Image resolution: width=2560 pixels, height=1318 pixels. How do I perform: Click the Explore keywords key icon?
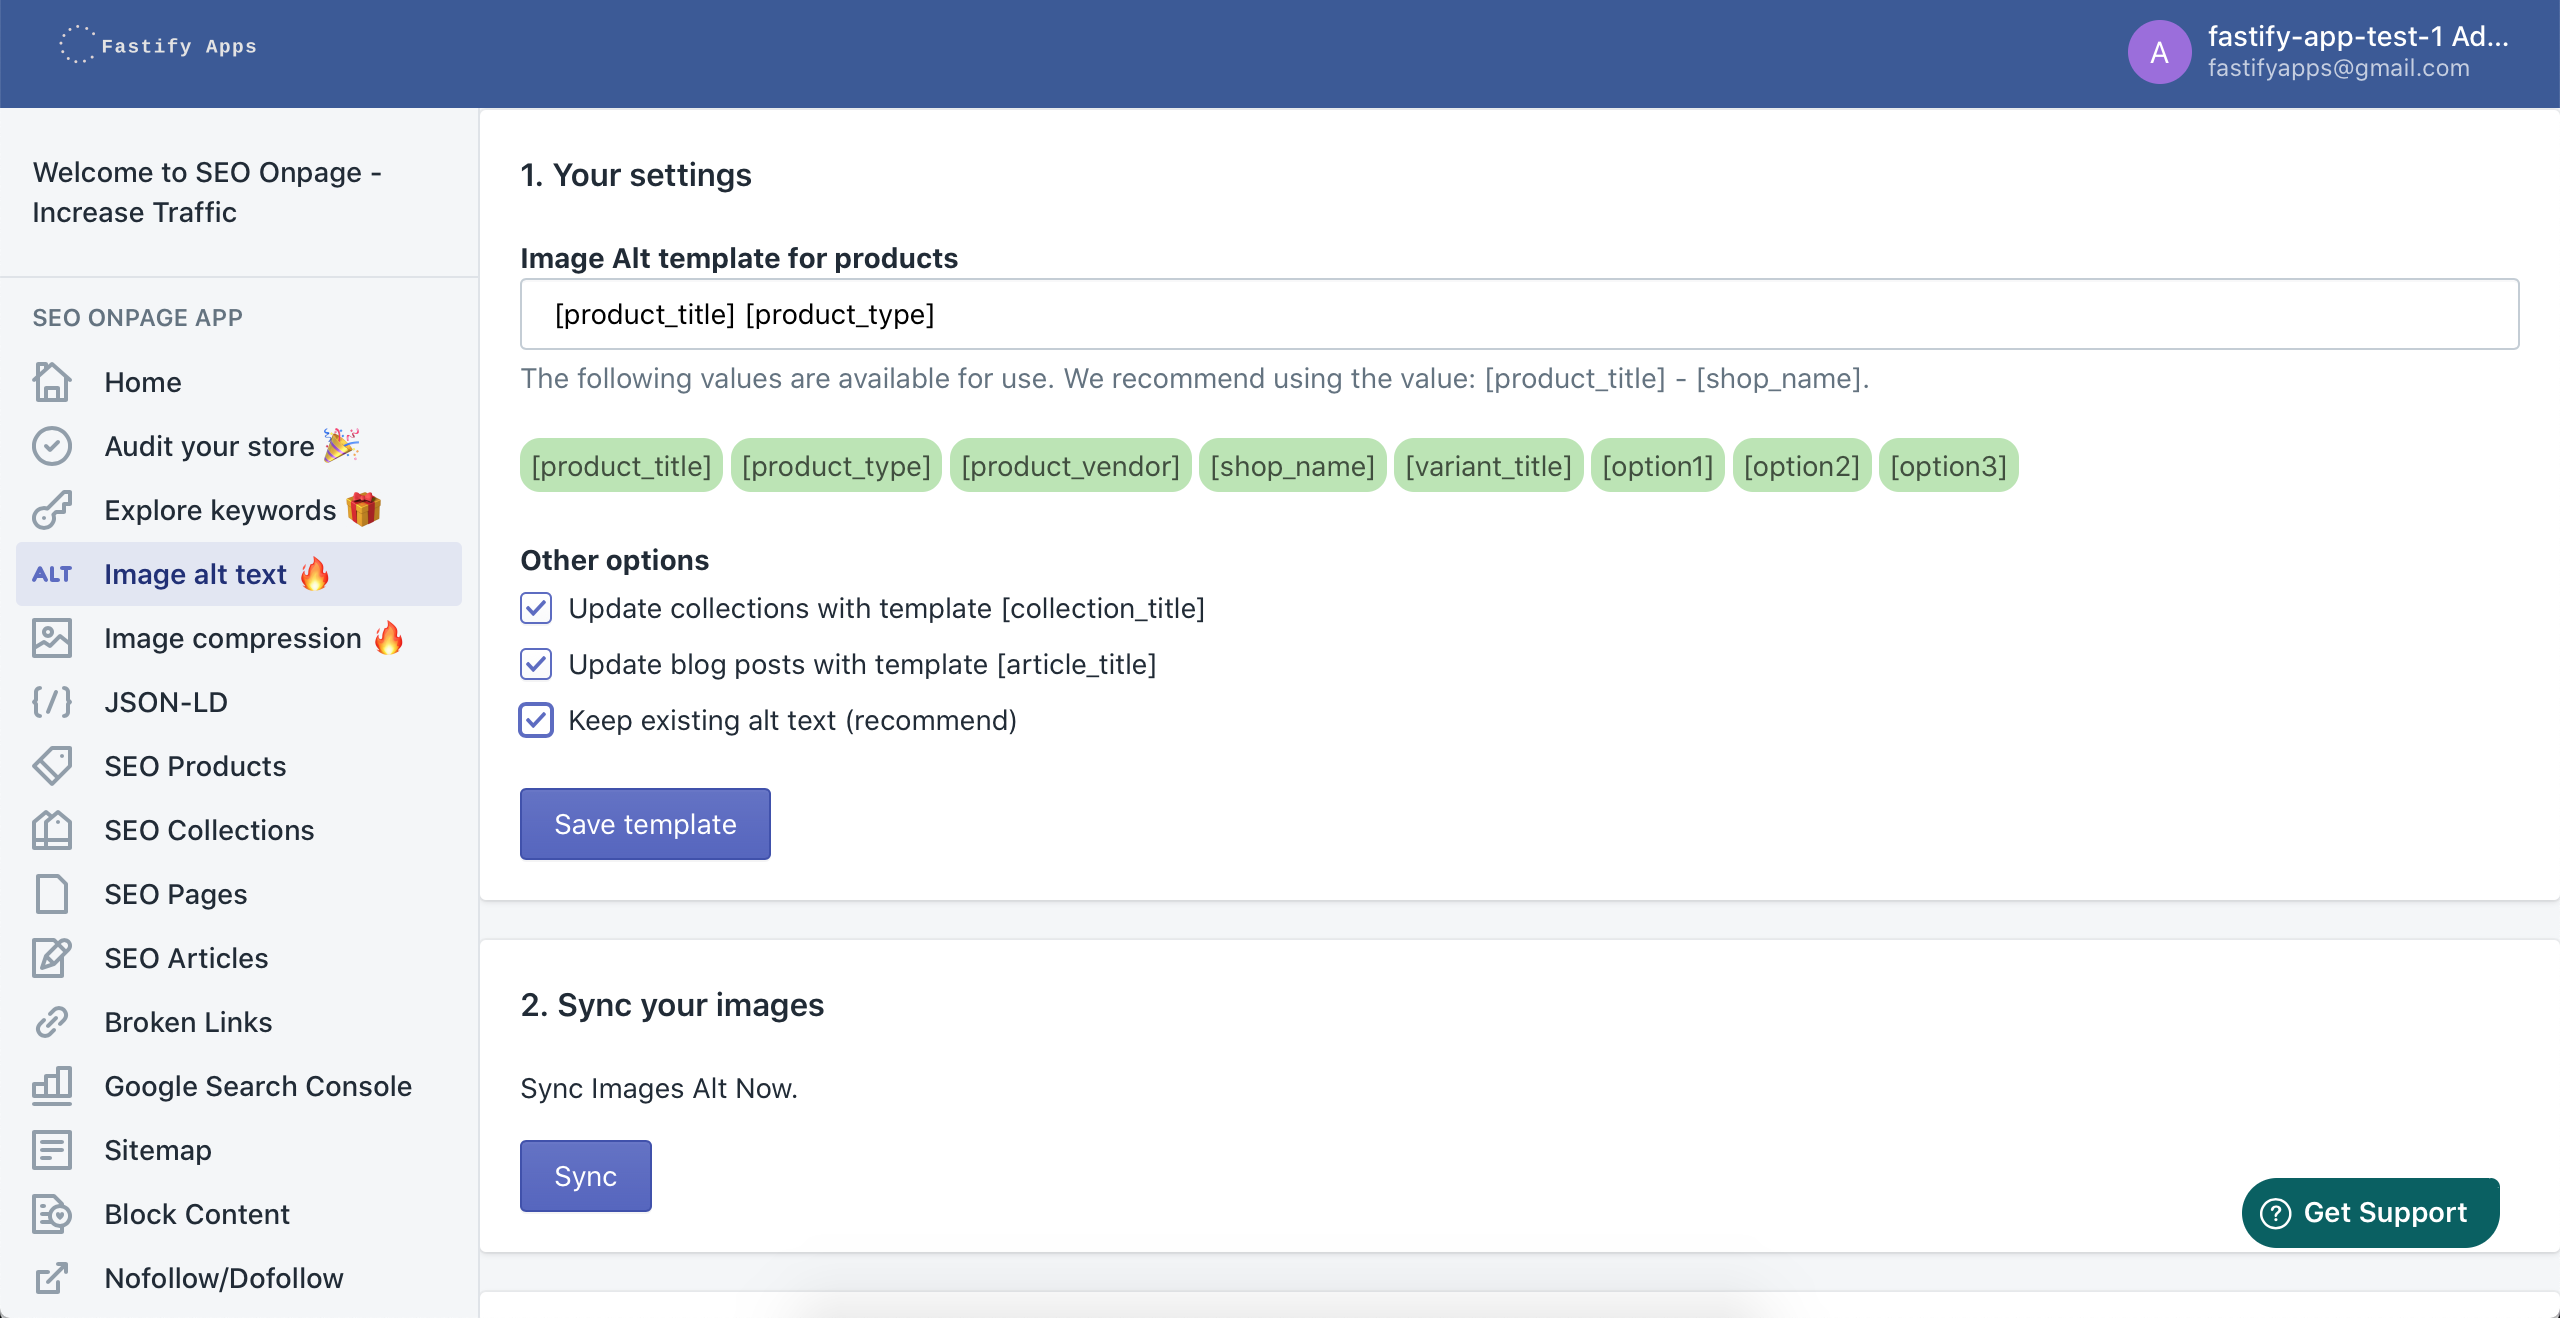point(52,510)
